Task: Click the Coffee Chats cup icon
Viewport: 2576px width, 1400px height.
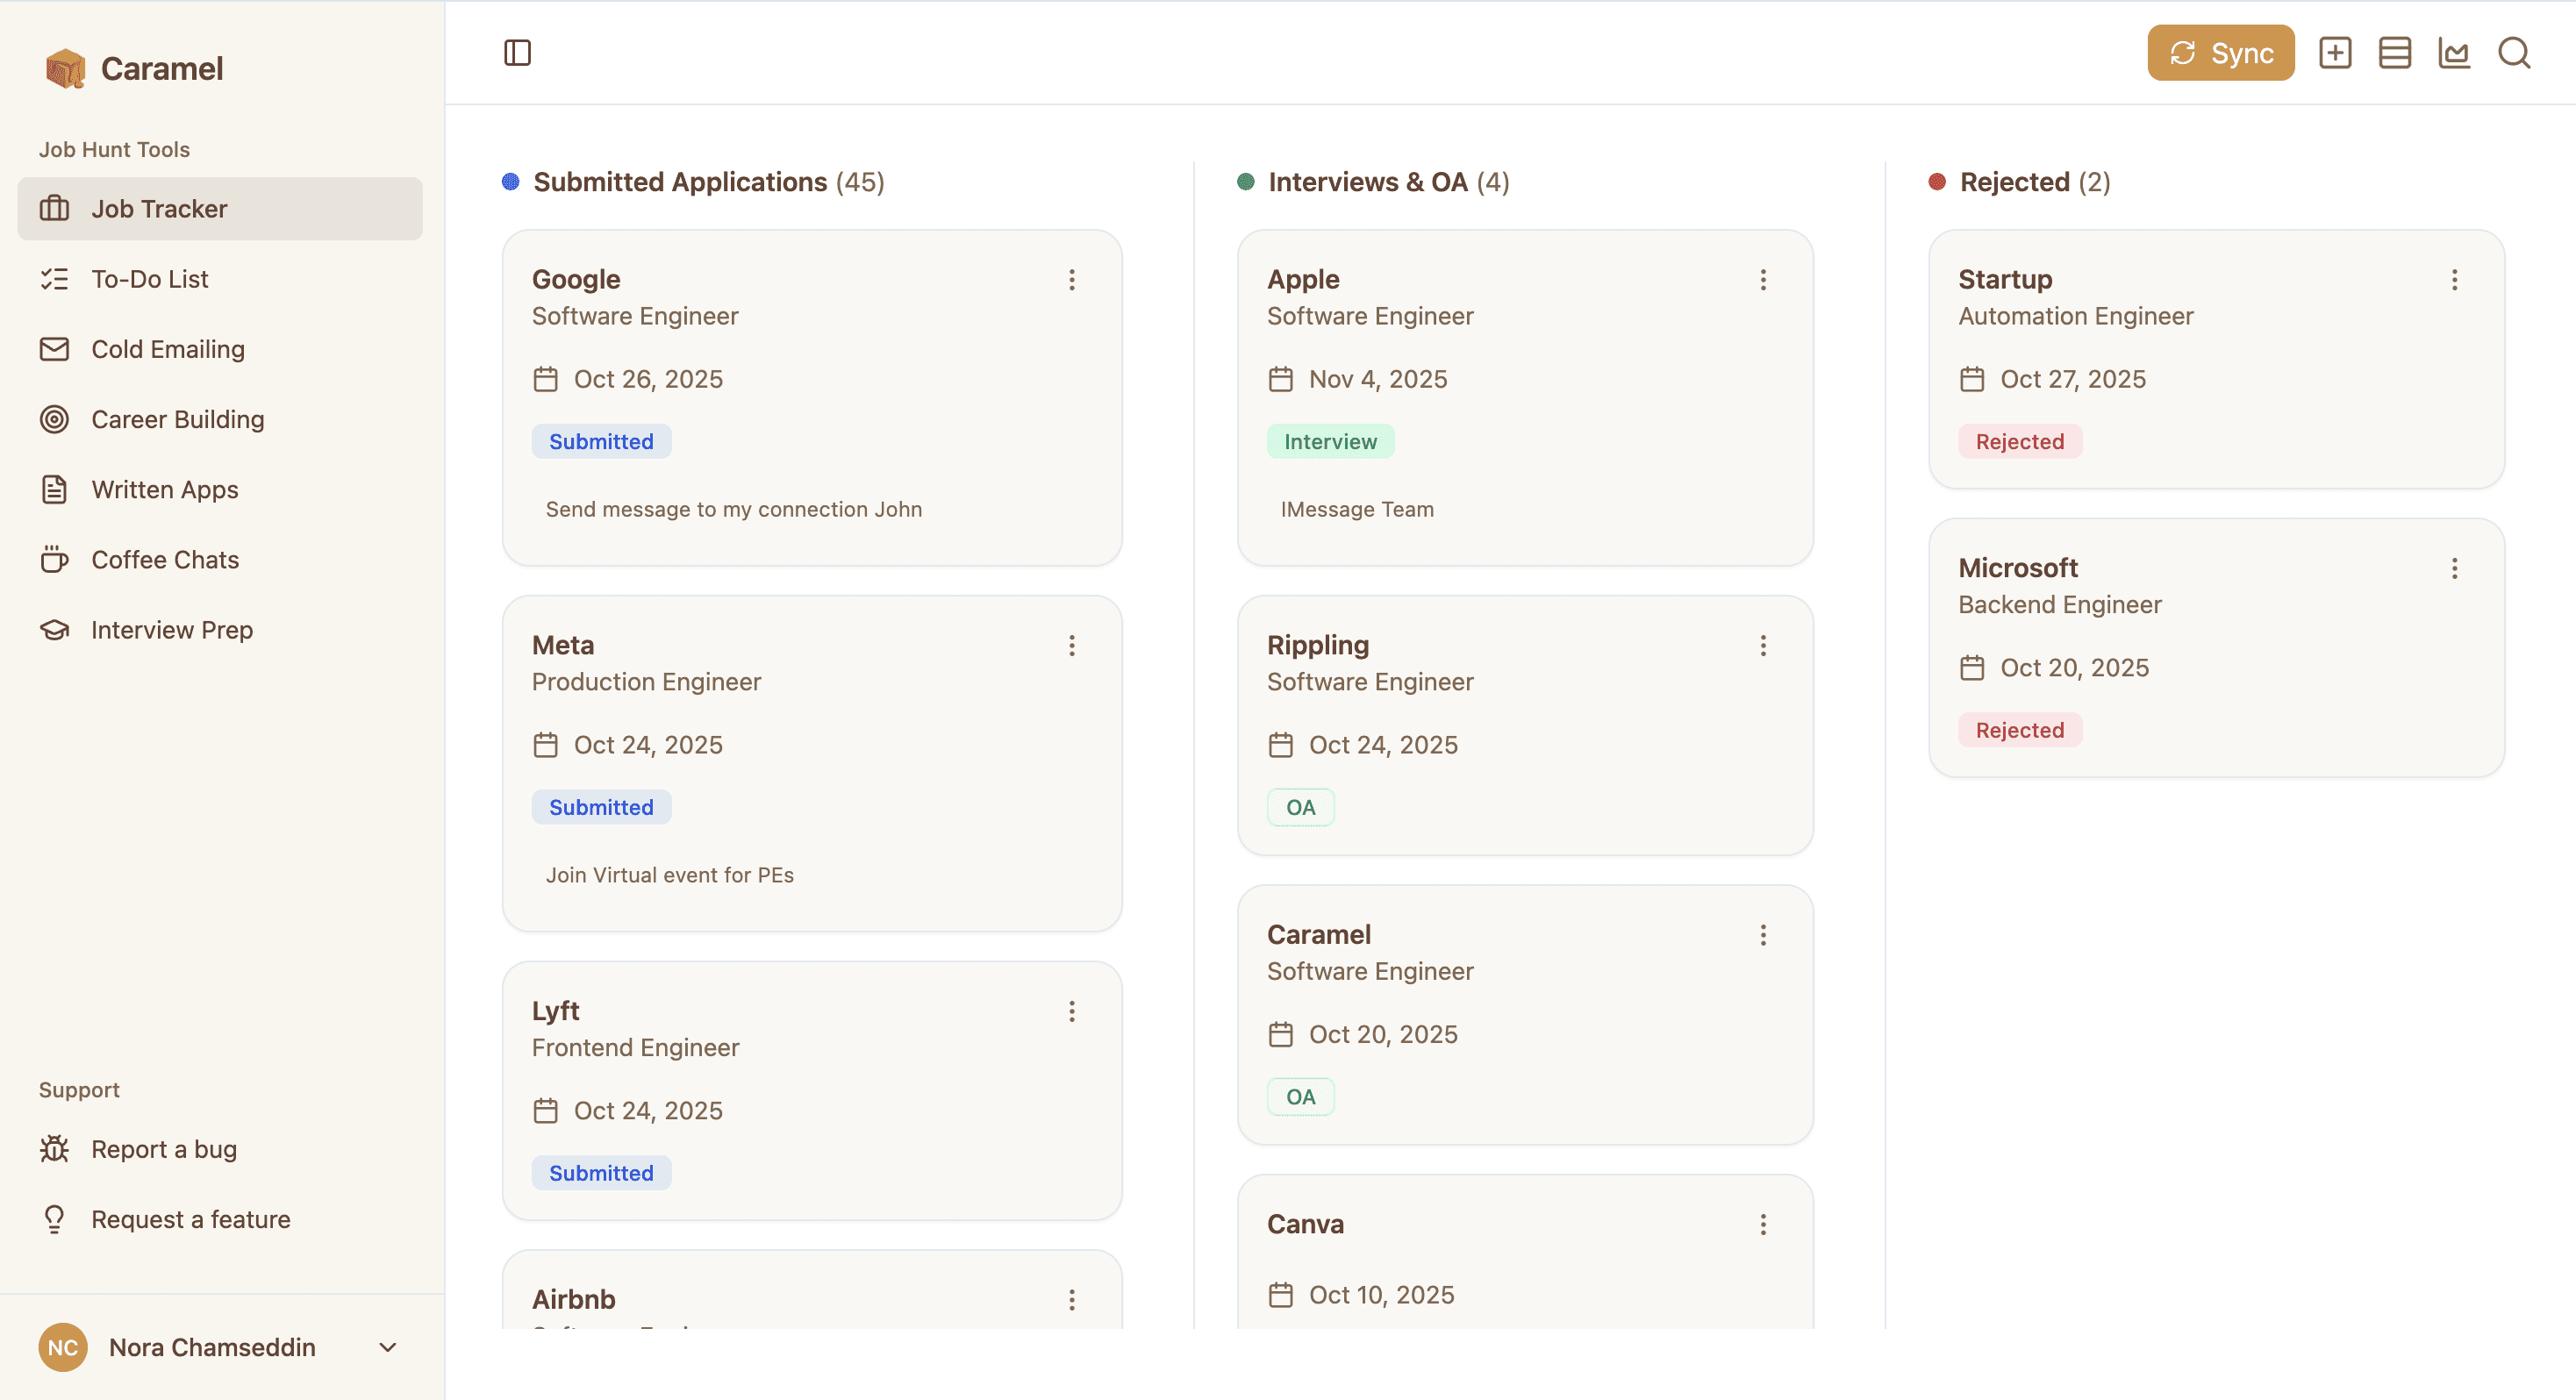Action: coord(54,559)
